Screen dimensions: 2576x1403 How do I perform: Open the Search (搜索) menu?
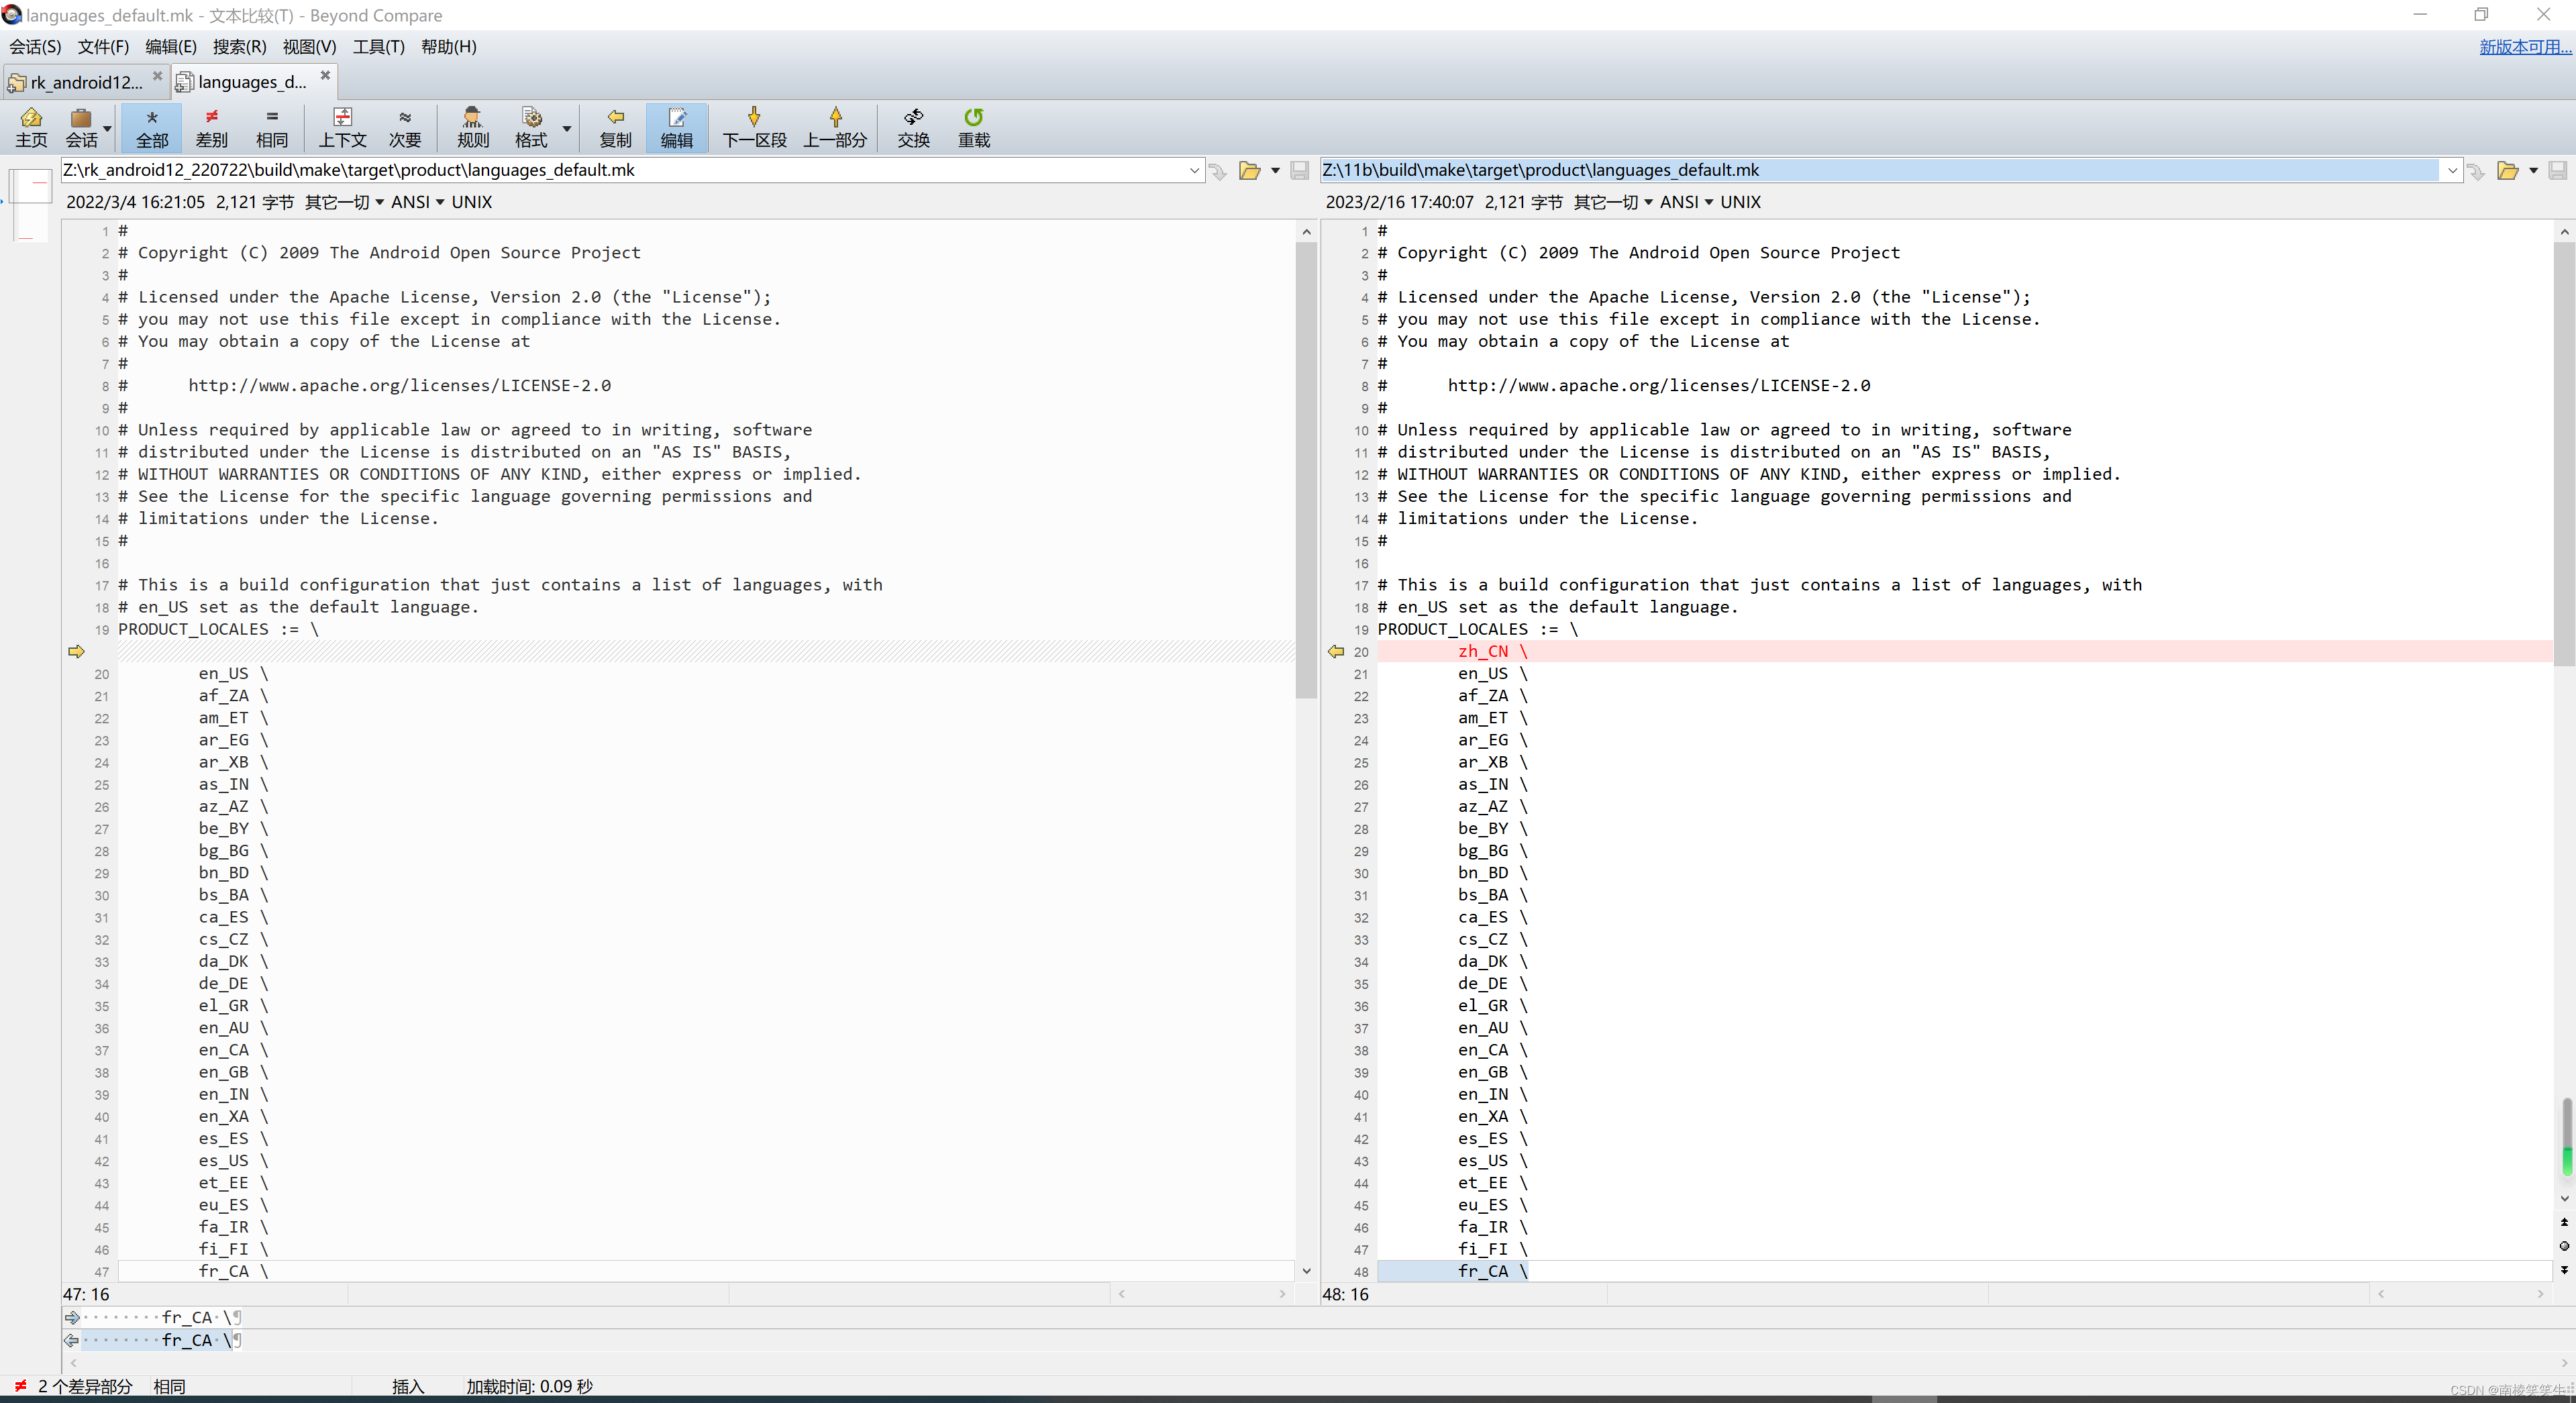click(239, 47)
